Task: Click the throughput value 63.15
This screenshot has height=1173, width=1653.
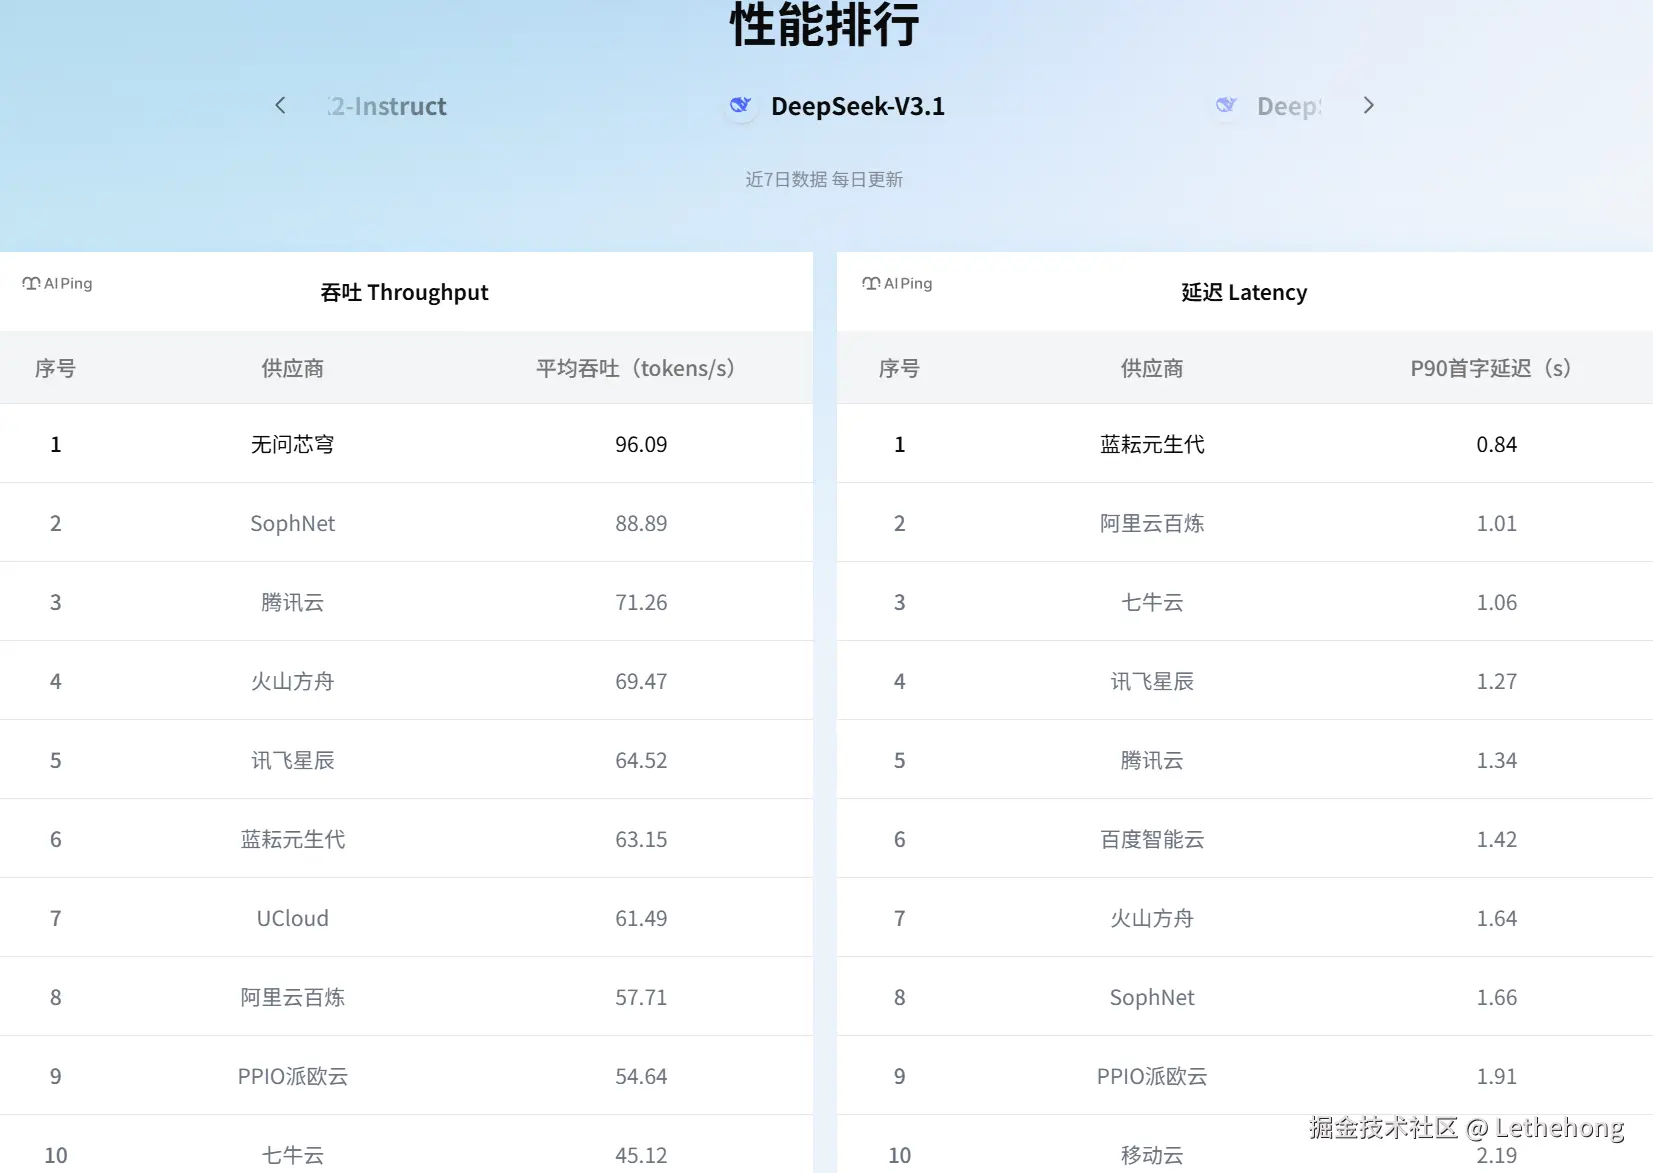Action: pos(641,839)
